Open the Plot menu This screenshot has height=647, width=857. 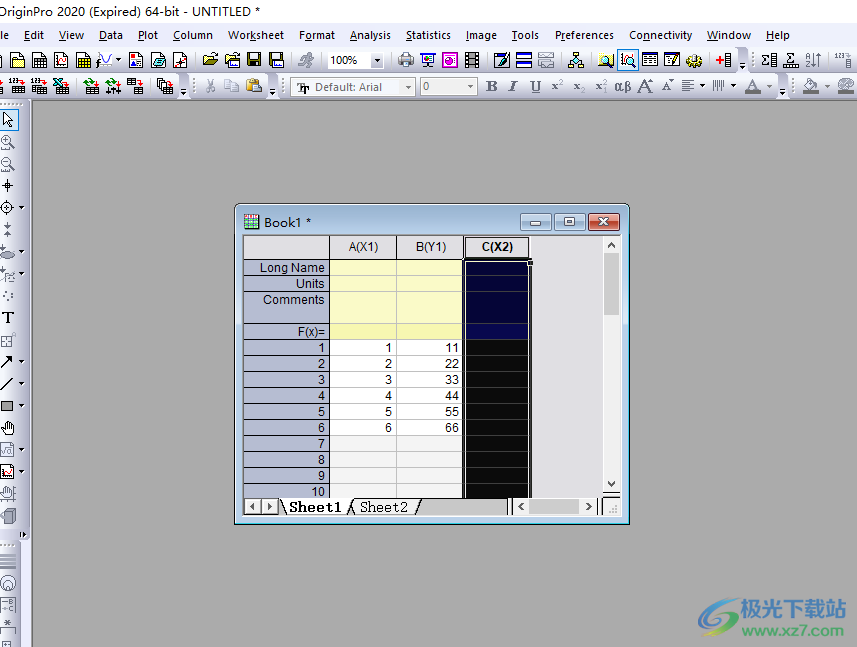(148, 36)
